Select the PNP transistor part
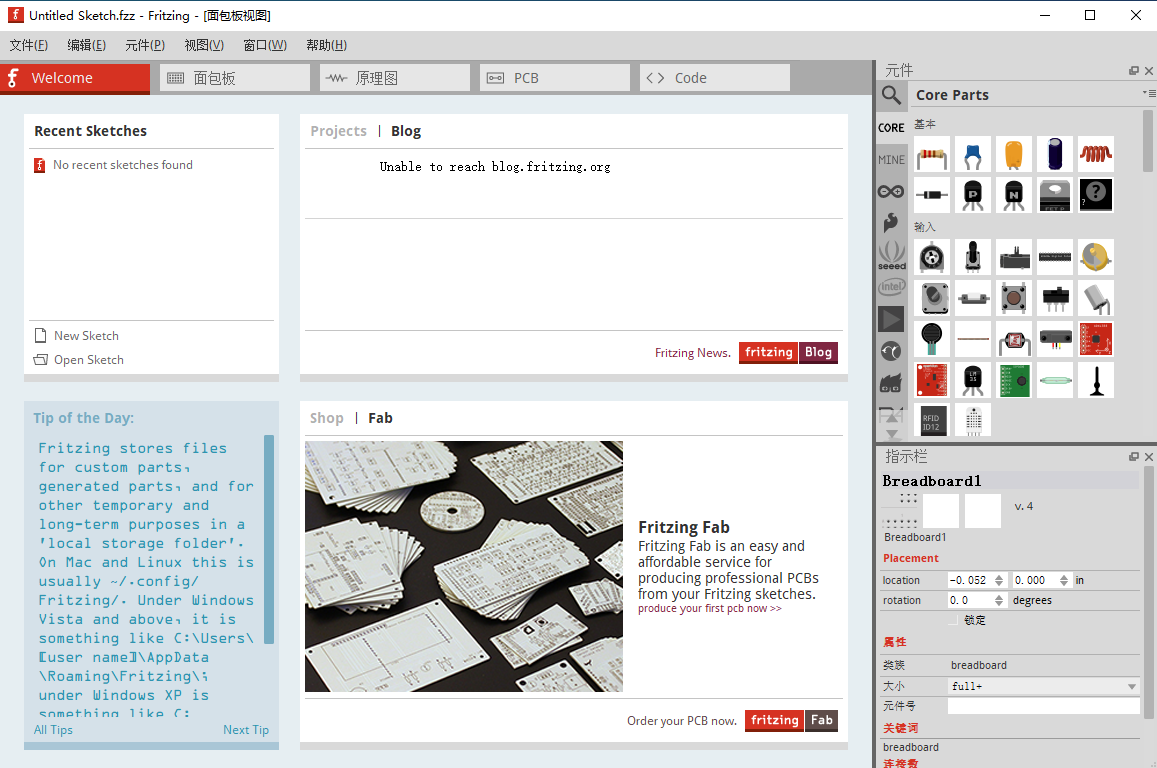This screenshot has height=768, width=1157. click(973, 196)
